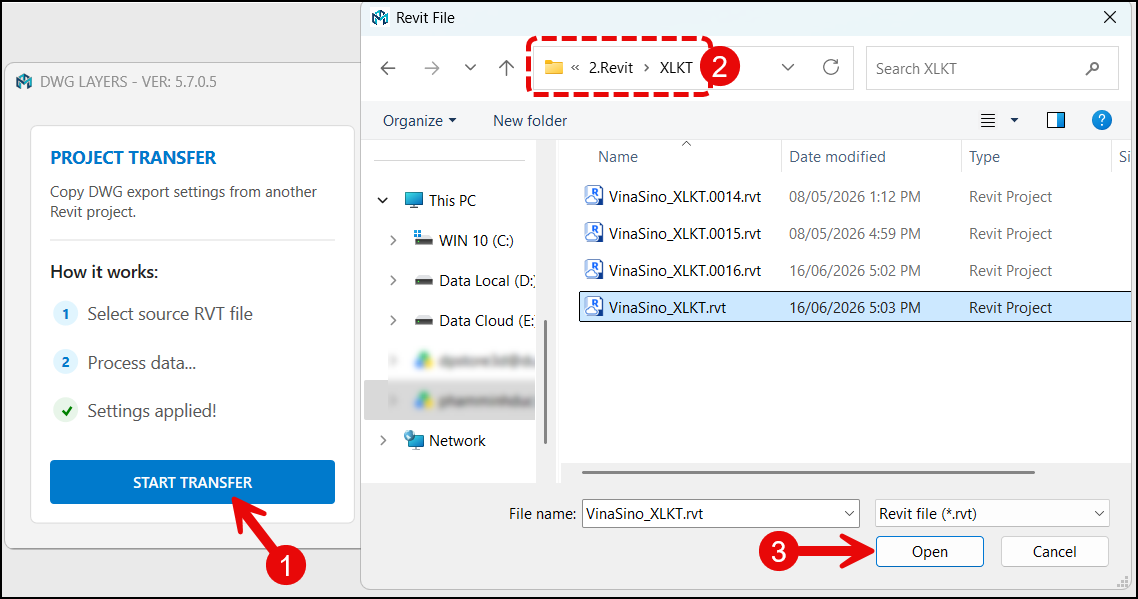Click Revit icon of VinaSino_XLKT.rvt row

click(x=594, y=306)
